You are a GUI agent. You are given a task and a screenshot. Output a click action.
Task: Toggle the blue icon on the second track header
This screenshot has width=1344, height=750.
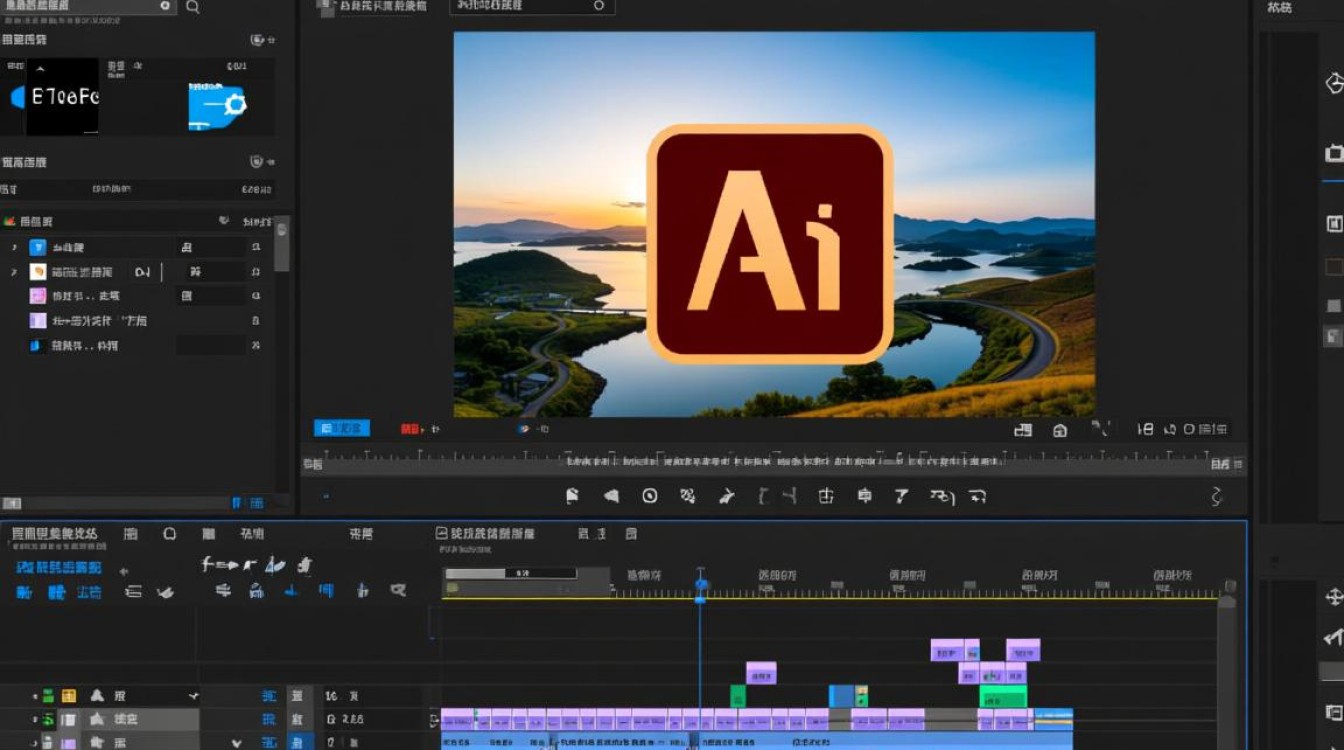269,720
